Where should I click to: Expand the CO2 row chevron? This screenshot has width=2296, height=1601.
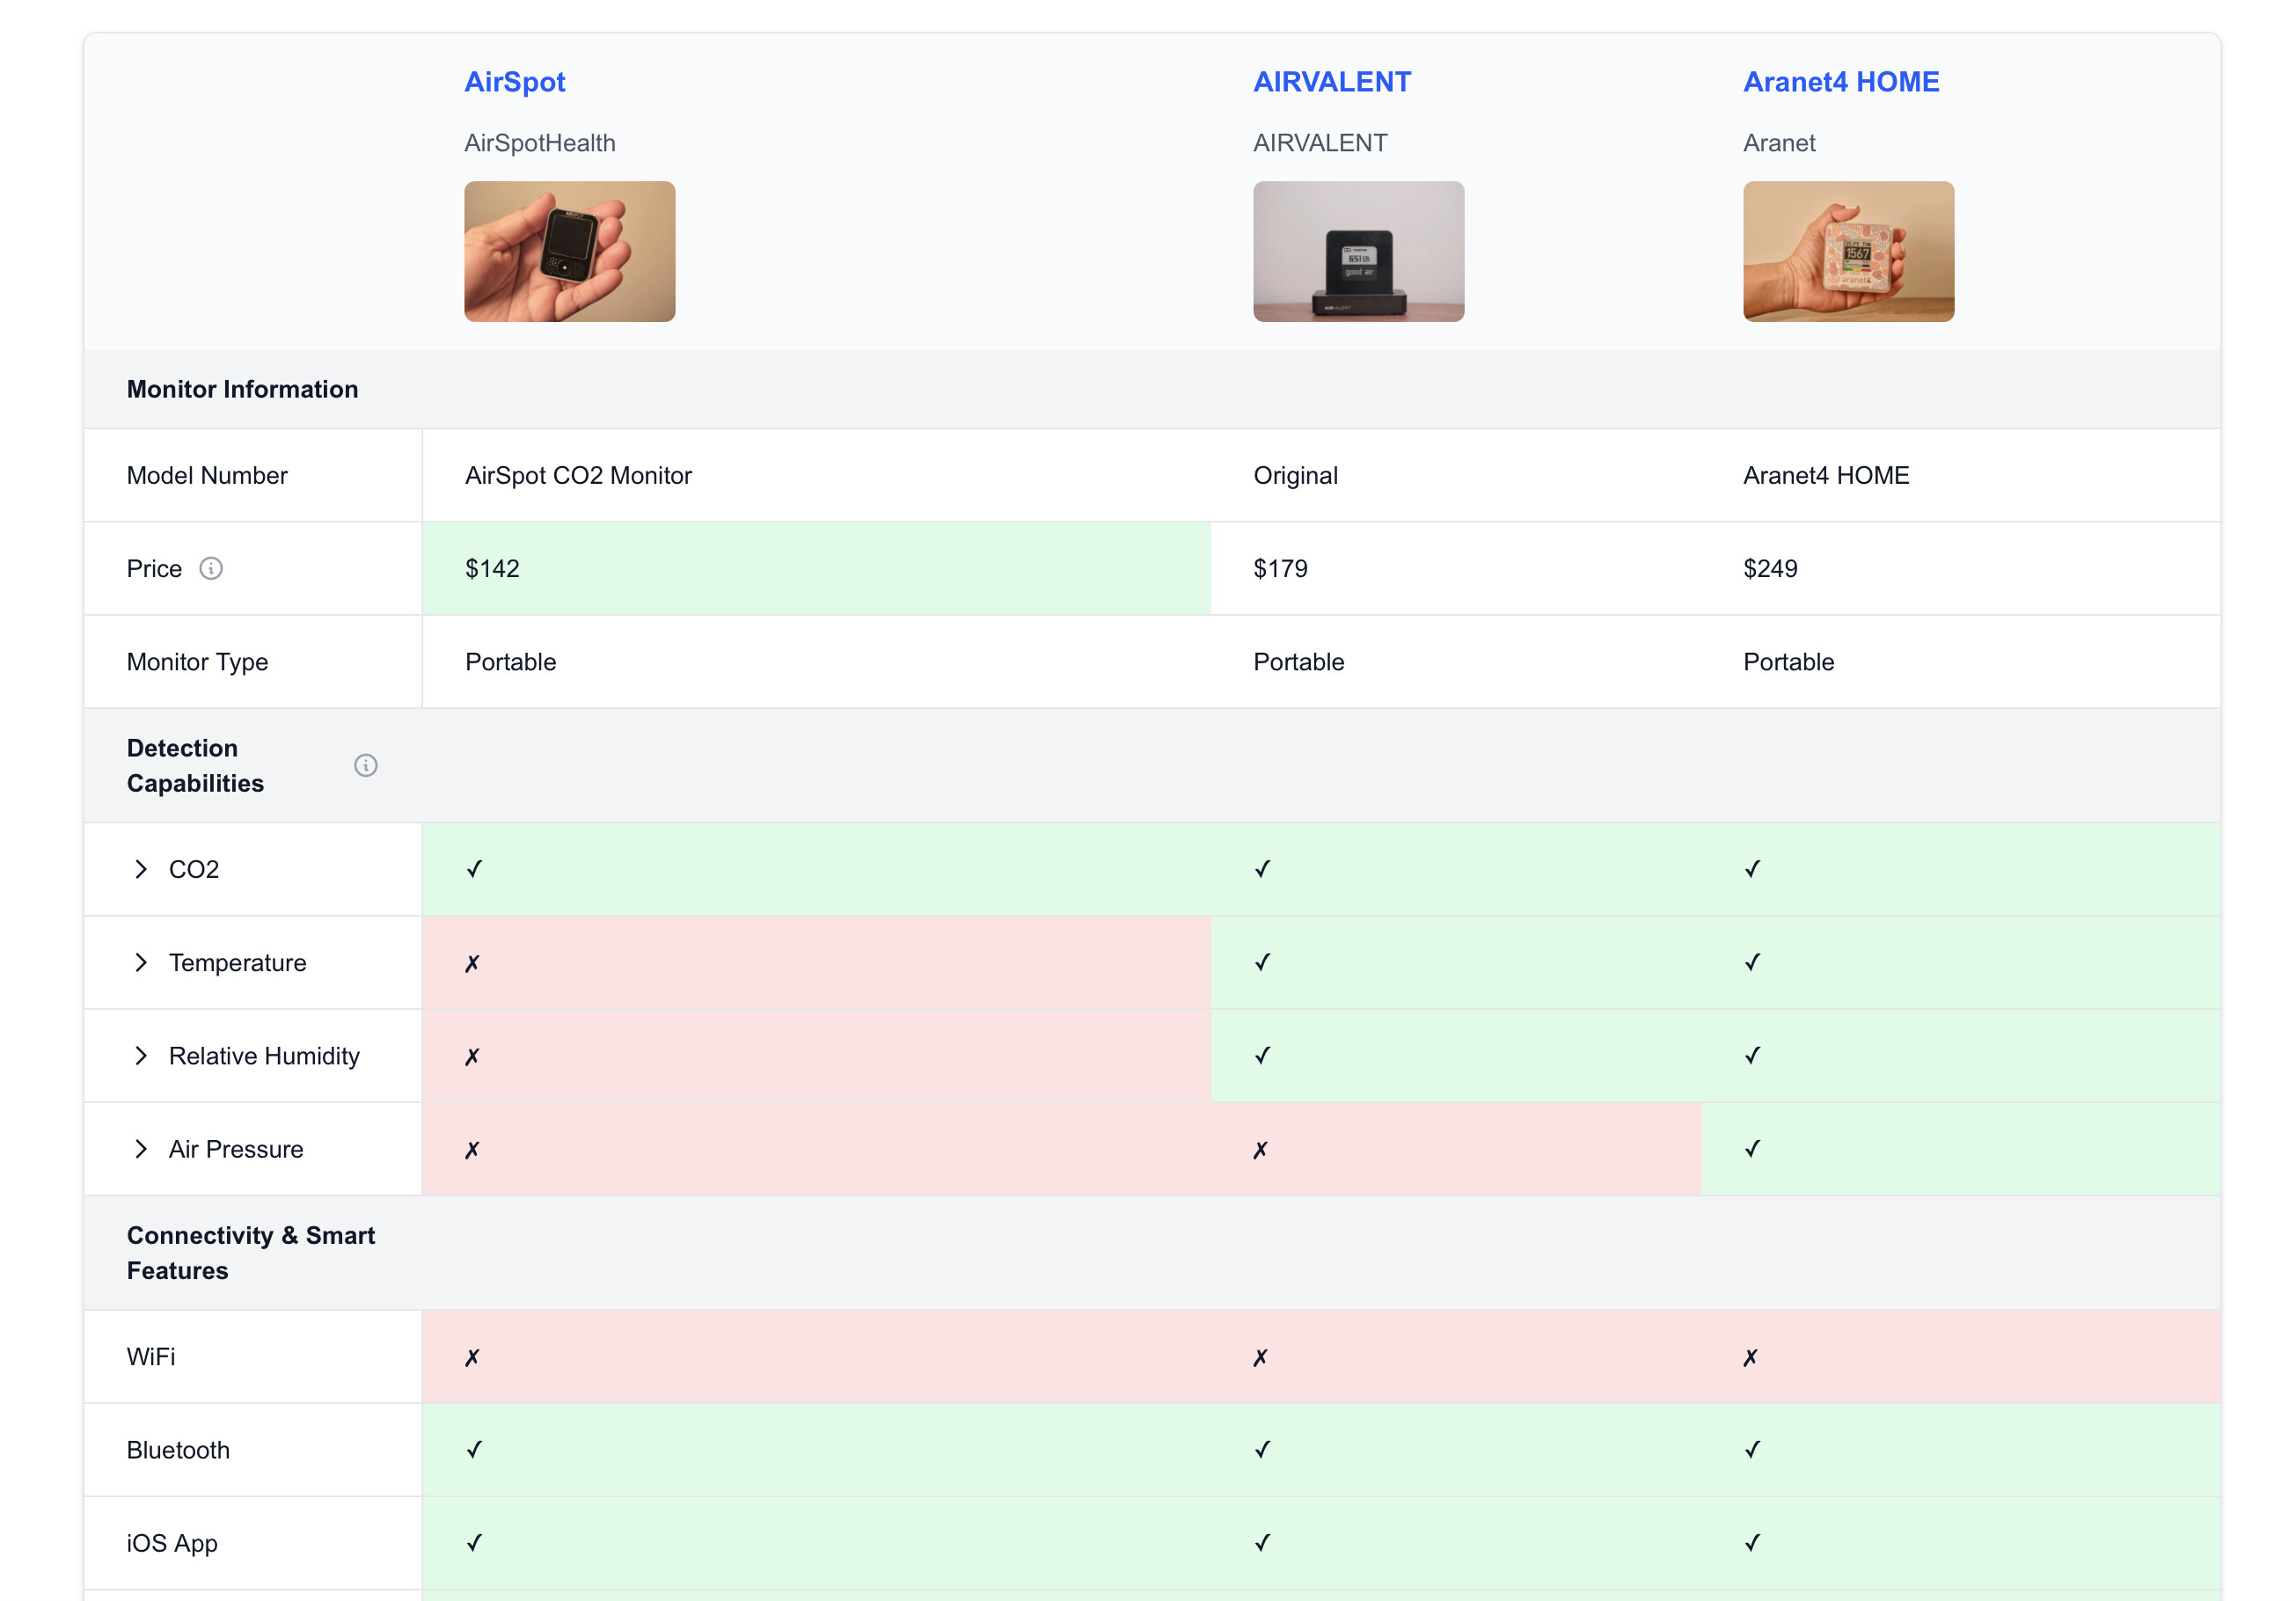141,869
